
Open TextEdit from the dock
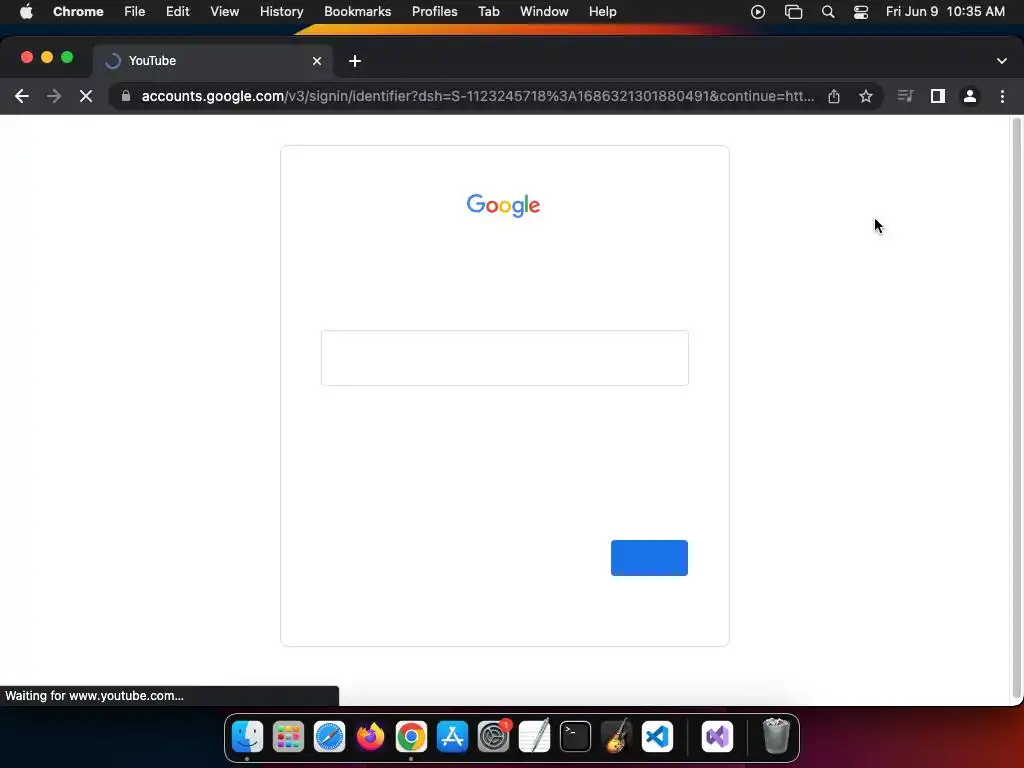click(x=534, y=737)
